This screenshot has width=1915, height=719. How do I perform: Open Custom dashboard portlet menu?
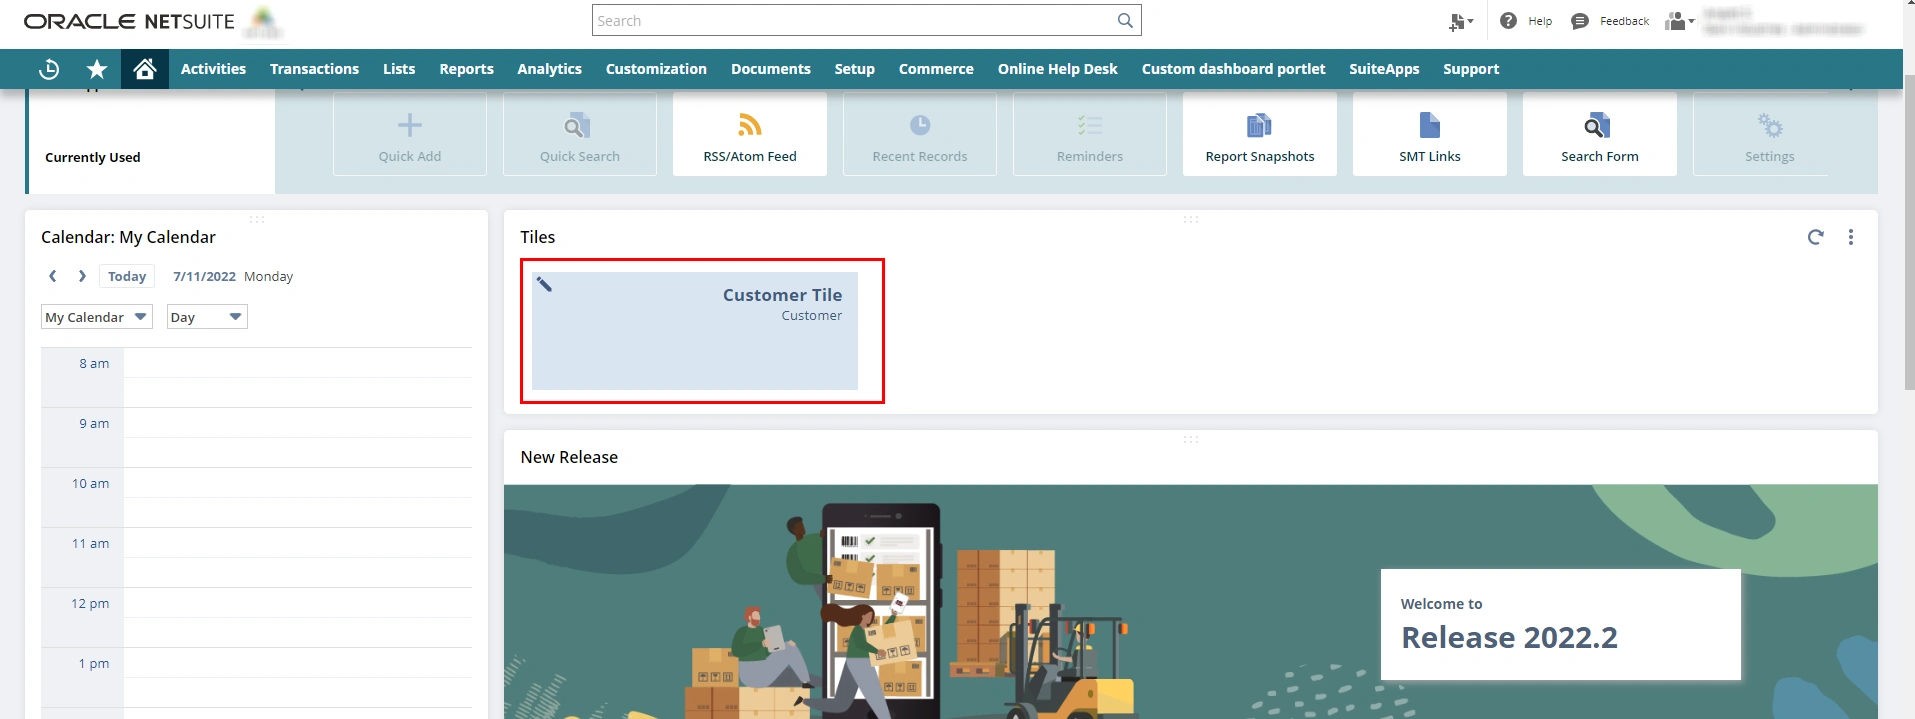(x=1234, y=69)
